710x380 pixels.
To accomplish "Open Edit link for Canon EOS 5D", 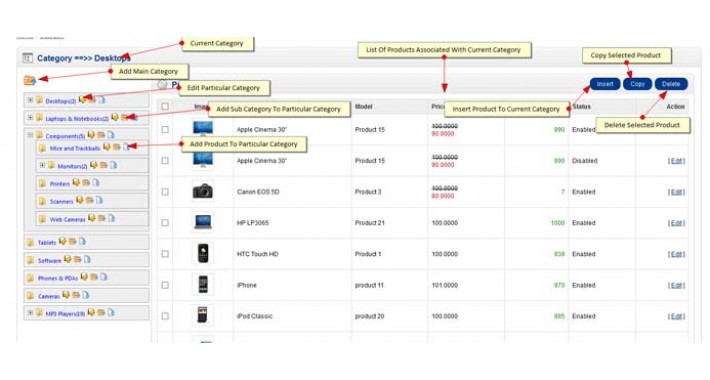I will coord(676,192).
